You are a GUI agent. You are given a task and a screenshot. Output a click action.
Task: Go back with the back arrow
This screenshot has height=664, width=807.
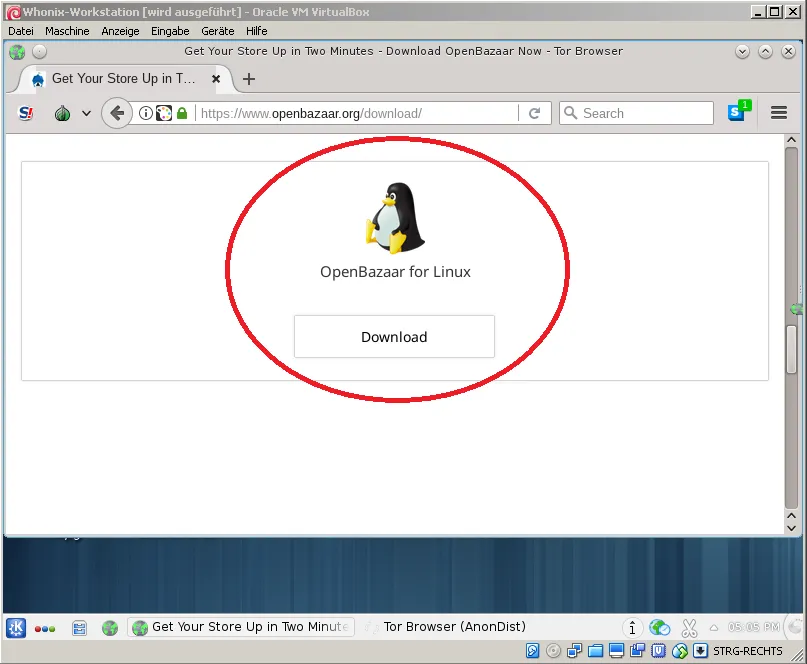tap(117, 113)
